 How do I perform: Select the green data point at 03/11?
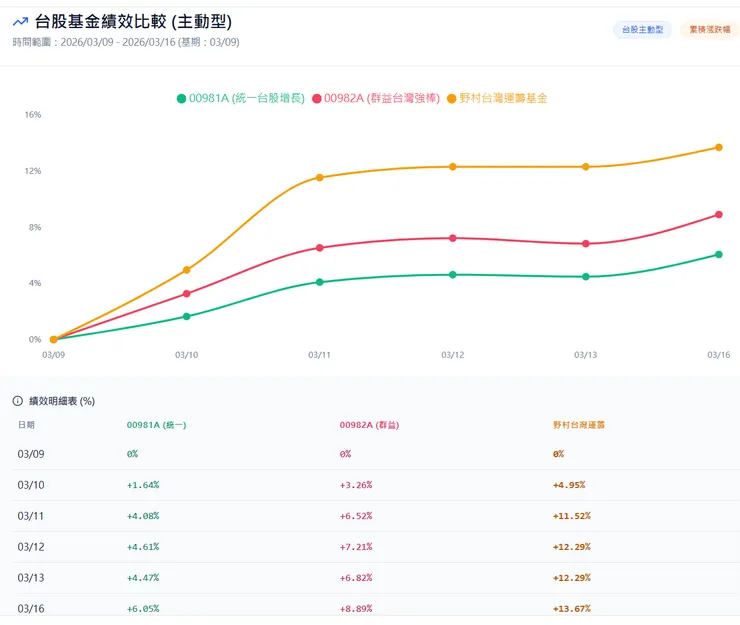[320, 282]
